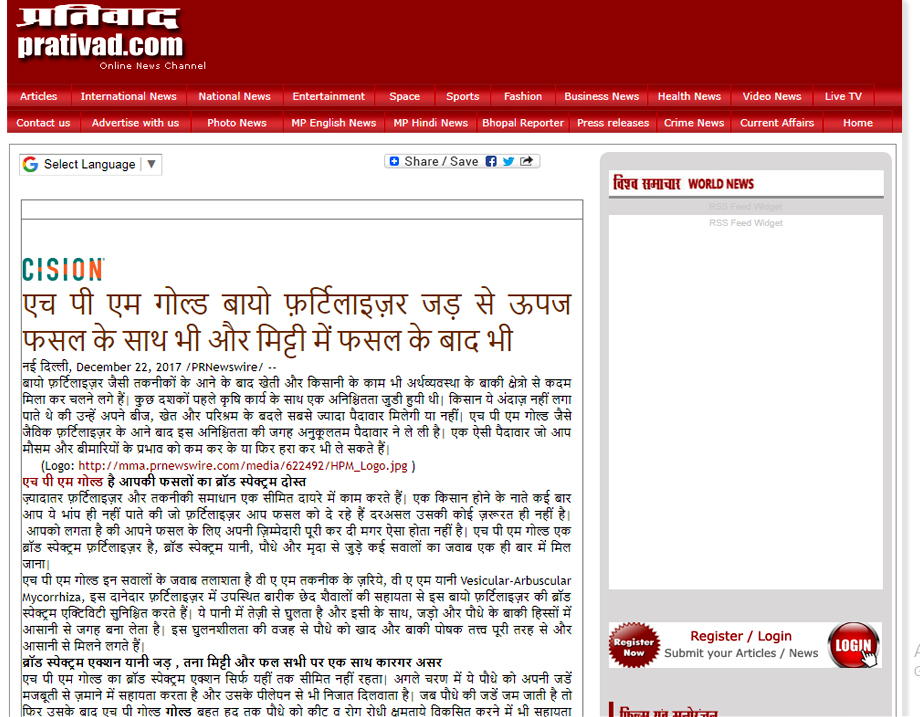Viewport: 920px width, 717px height.
Task: Click the article headline 'एच पी एम गोल्ड बायो फ़र्टिलाइज़र'
Action: coord(297,322)
